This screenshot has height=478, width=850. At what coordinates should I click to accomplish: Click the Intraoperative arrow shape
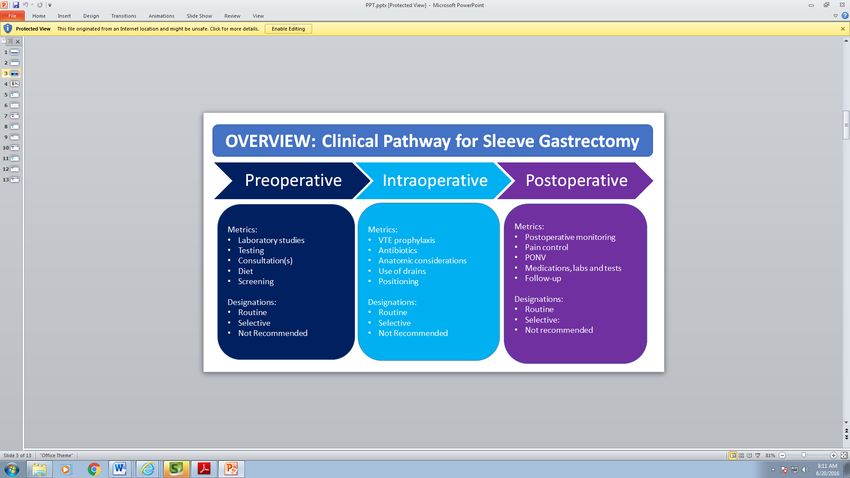[x=435, y=180]
